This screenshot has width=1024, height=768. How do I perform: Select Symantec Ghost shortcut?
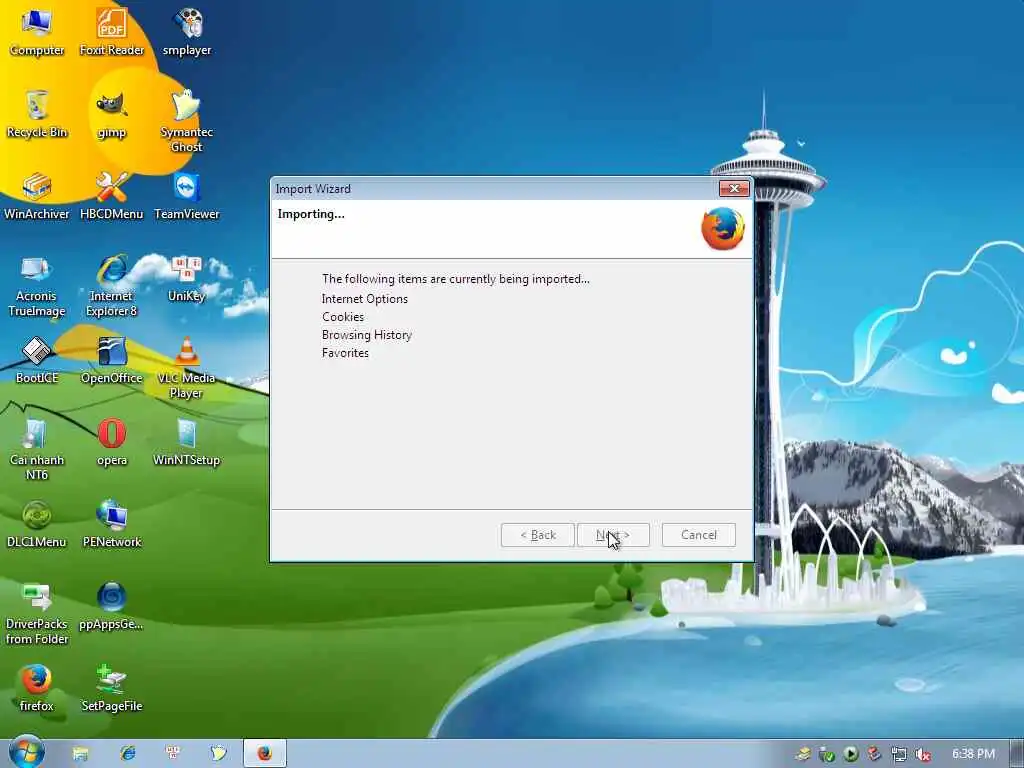tap(187, 121)
